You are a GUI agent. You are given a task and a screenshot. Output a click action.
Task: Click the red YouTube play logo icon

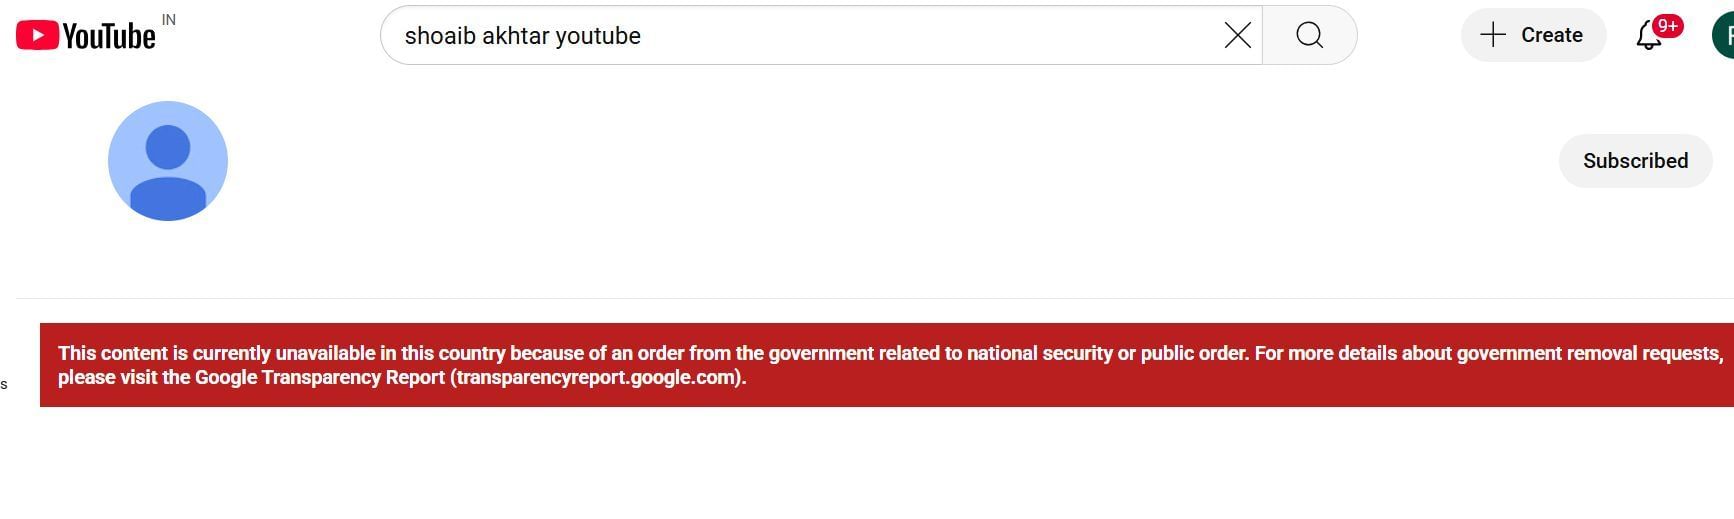tap(37, 36)
